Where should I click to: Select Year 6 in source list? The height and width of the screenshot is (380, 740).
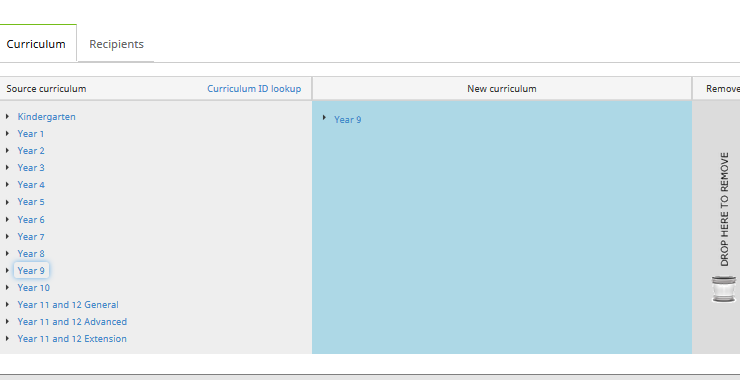point(31,220)
